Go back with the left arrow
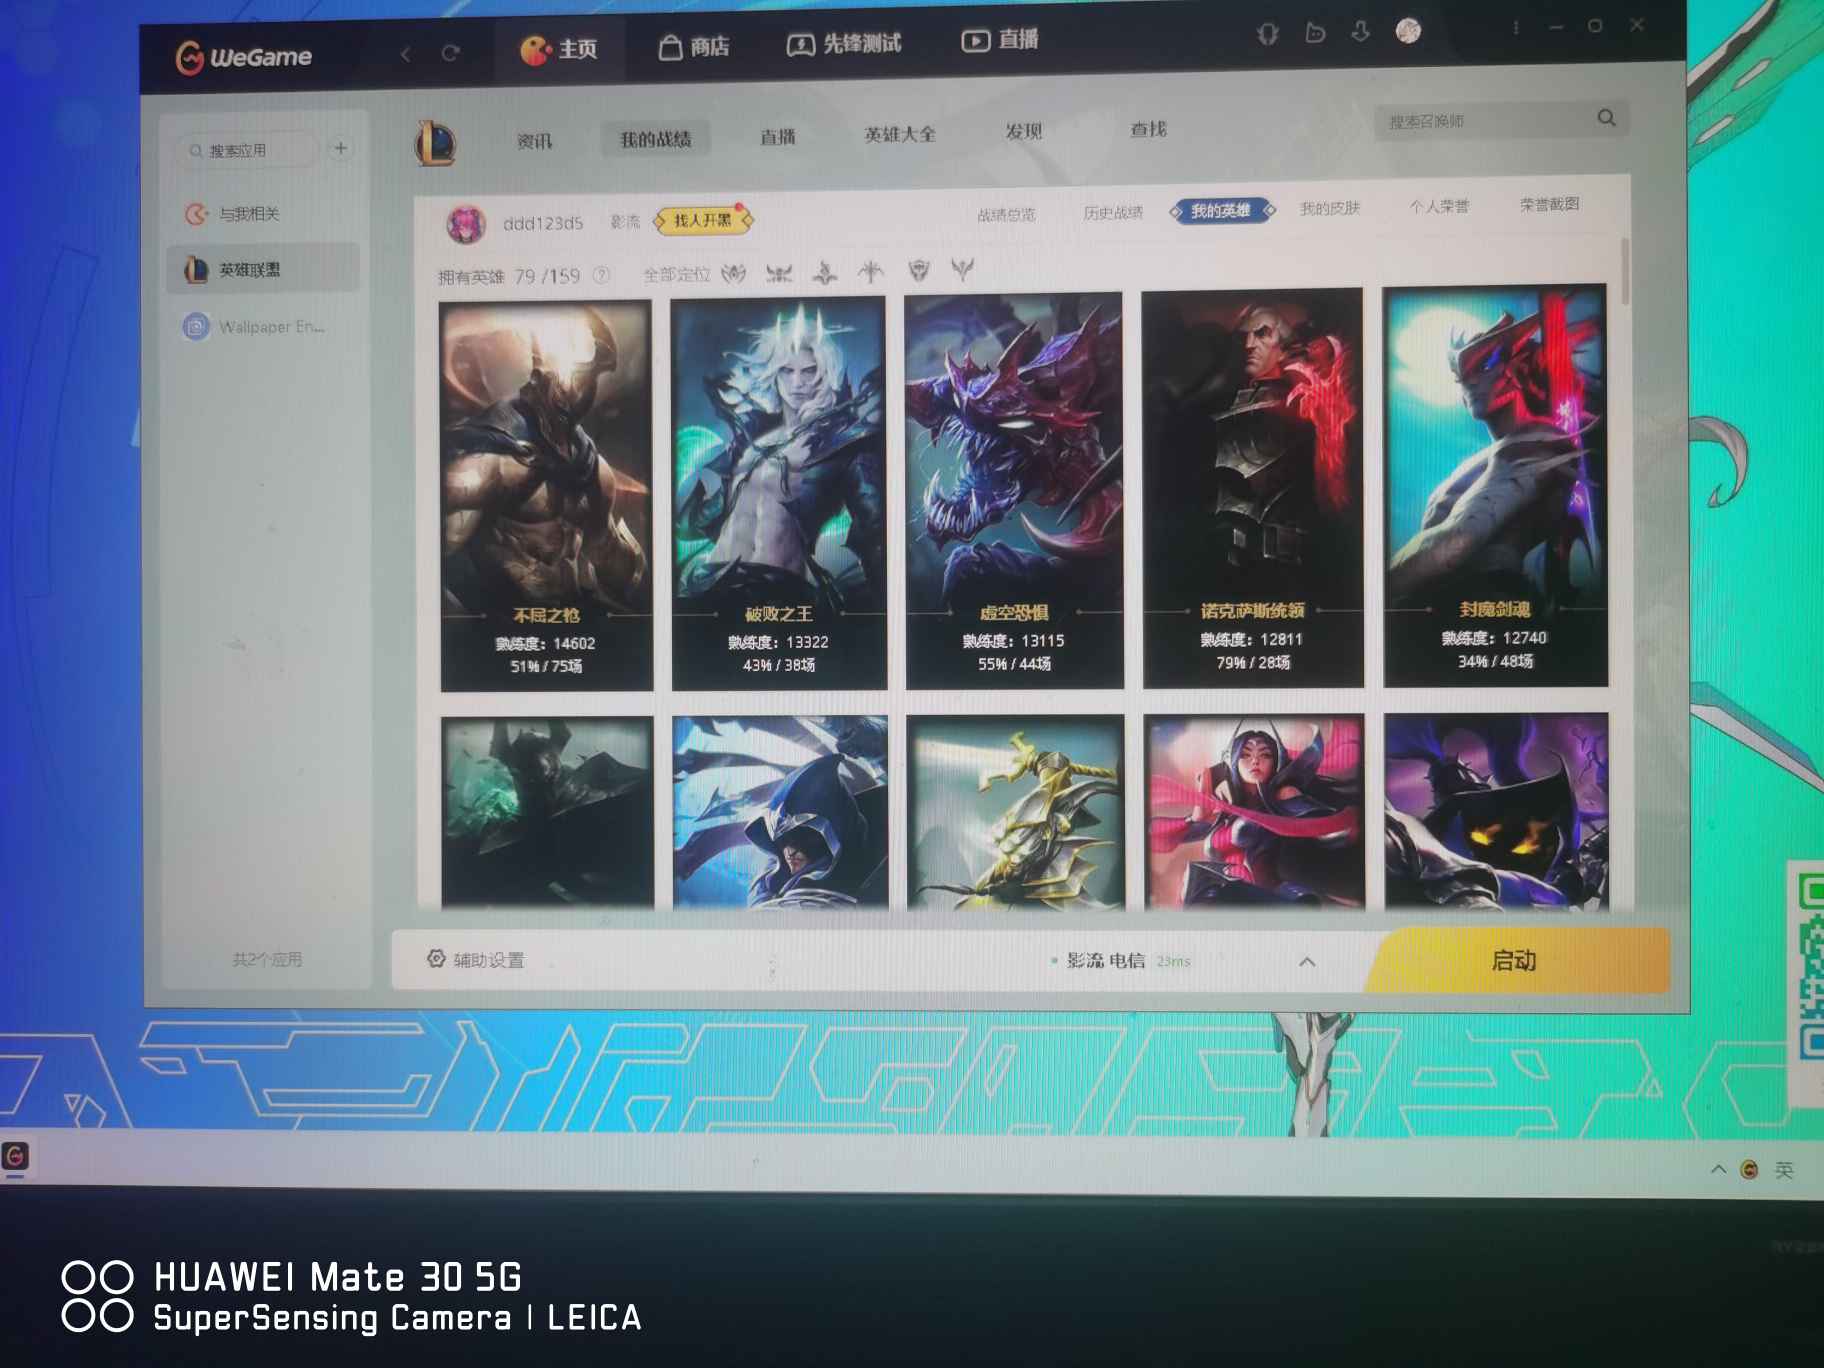This screenshot has width=1824, height=1368. [405, 54]
